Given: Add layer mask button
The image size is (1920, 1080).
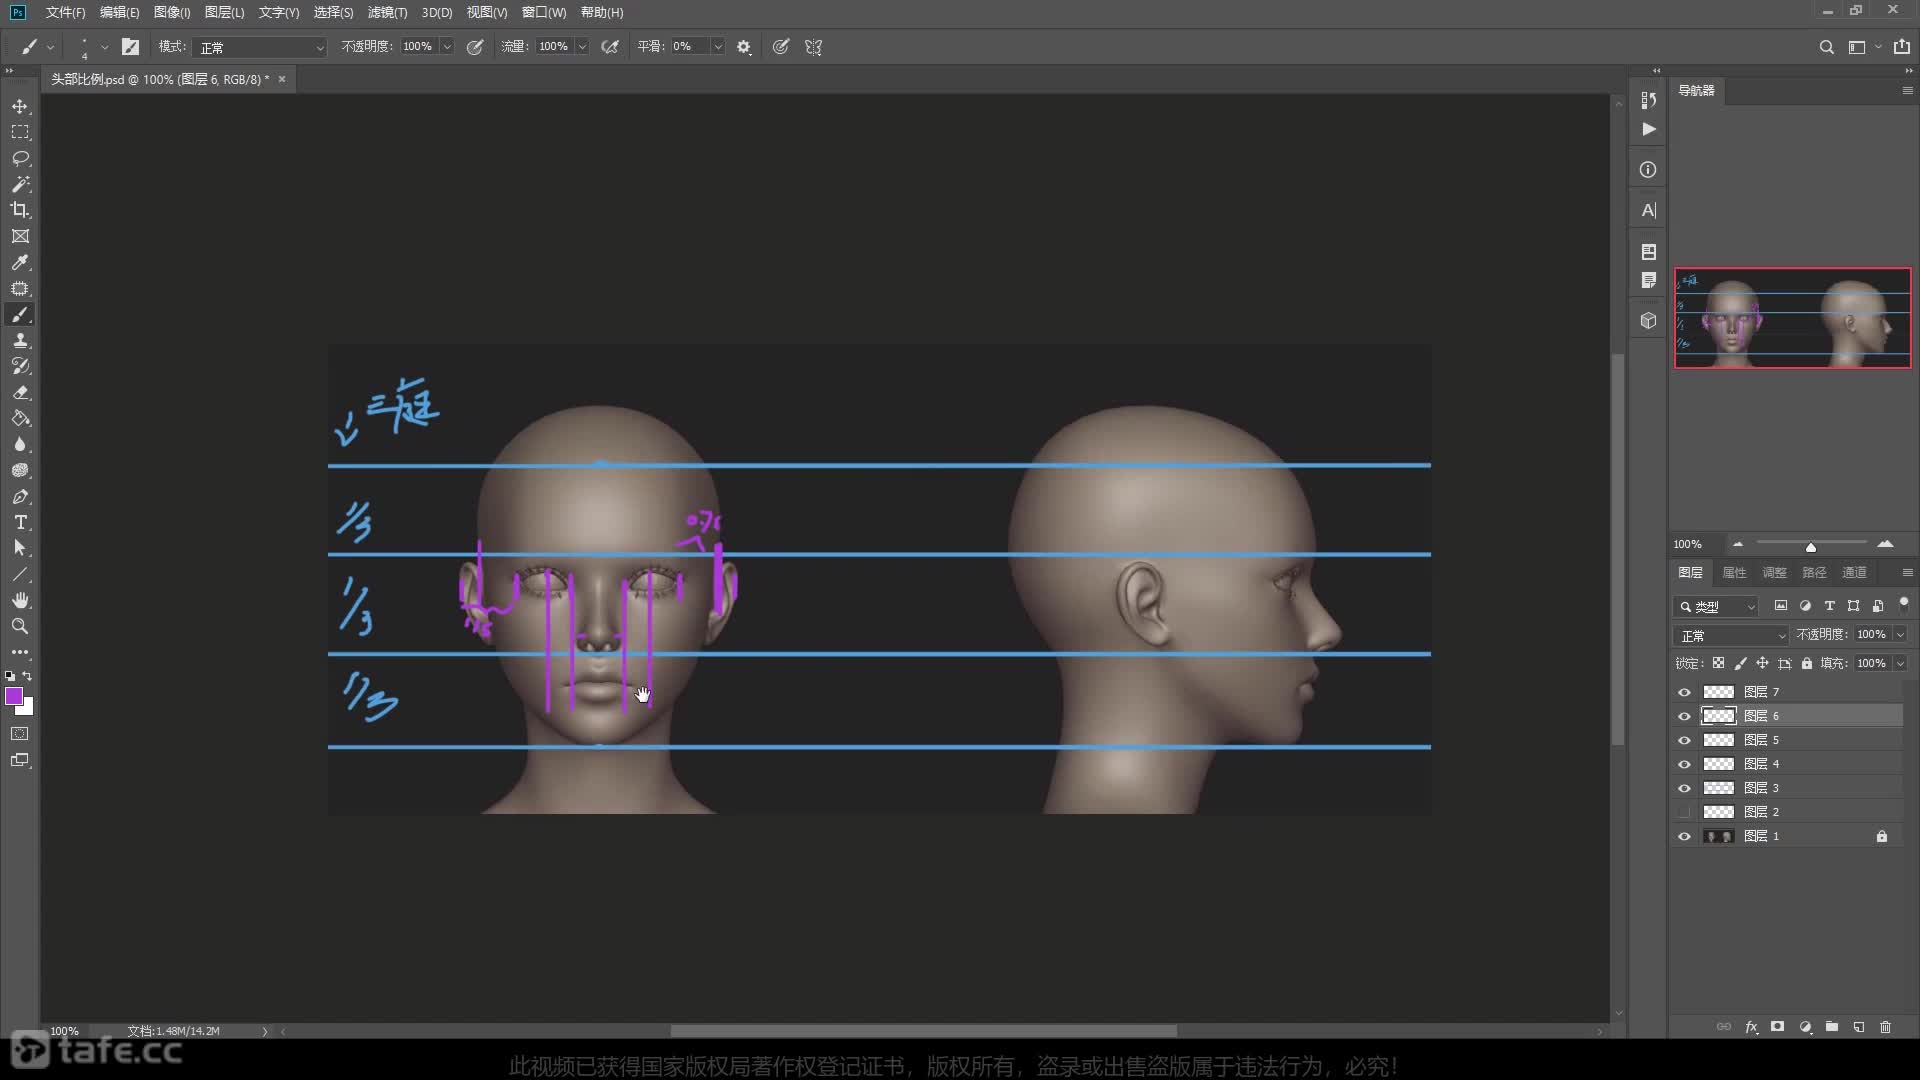Looking at the screenshot, I should (1777, 1027).
